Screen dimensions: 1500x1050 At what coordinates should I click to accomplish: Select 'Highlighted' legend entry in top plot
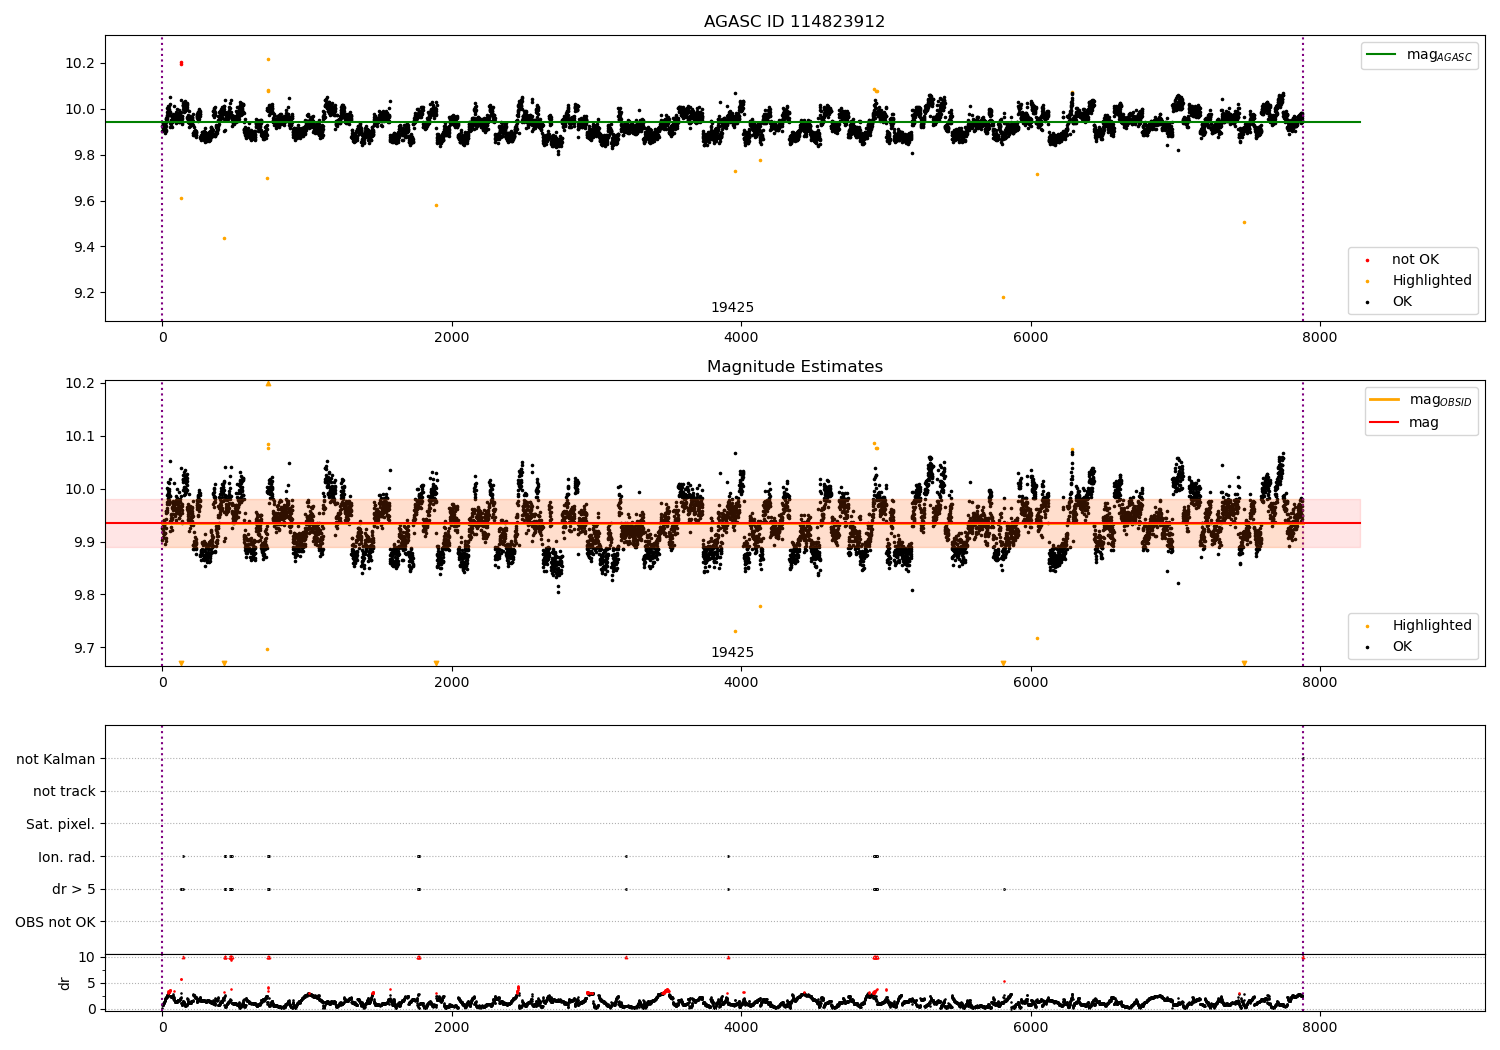click(1432, 281)
